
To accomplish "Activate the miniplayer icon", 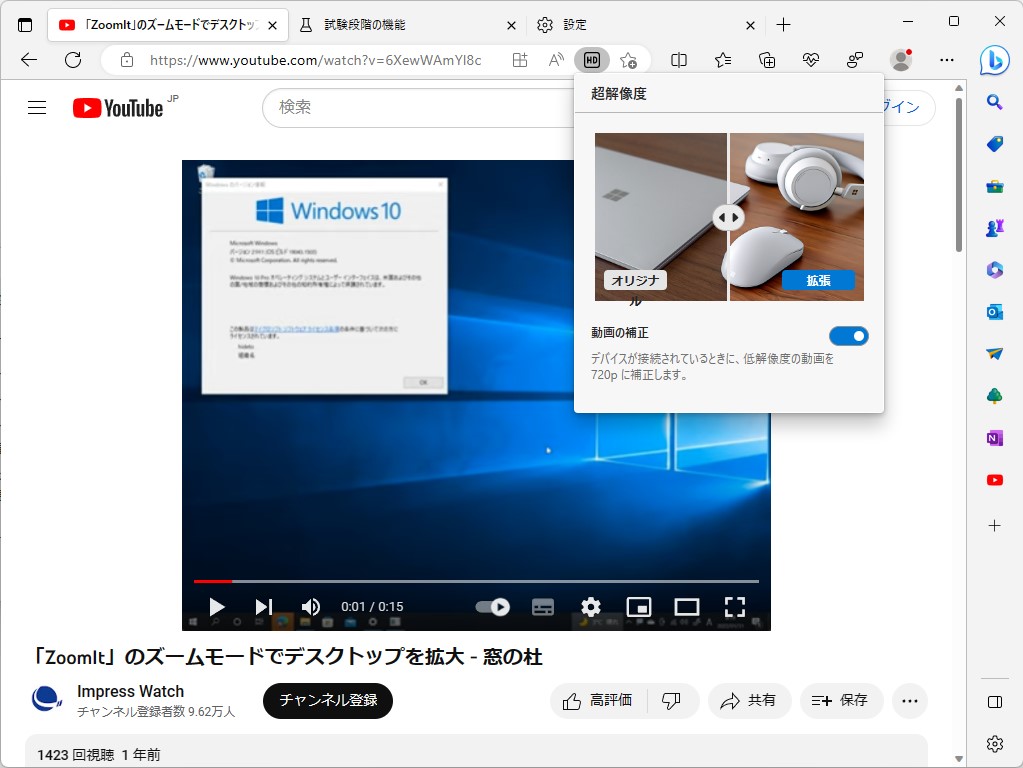I will click(x=638, y=606).
